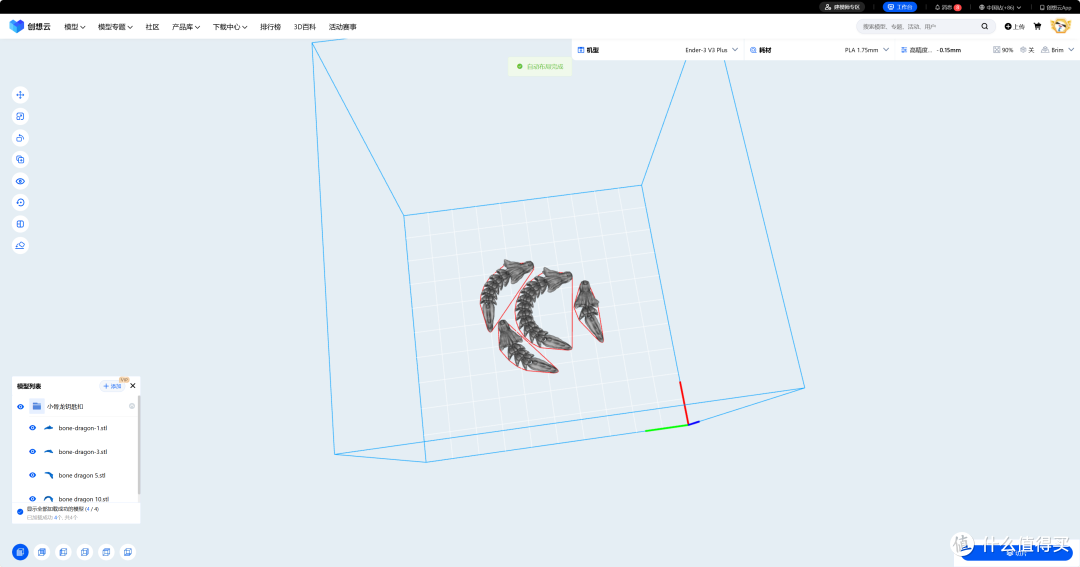The image size is (1080, 567).
Task: Open the 产品库 menu dropdown
Action: coord(186,27)
